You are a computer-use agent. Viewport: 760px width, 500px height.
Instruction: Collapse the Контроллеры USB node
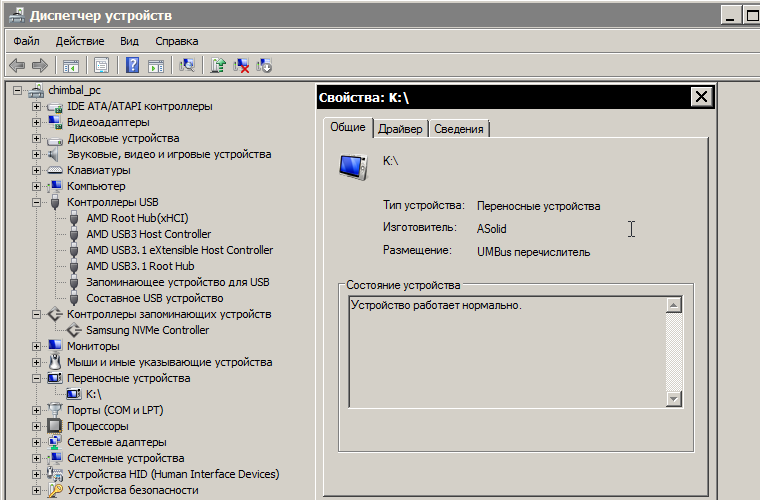tap(37, 202)
